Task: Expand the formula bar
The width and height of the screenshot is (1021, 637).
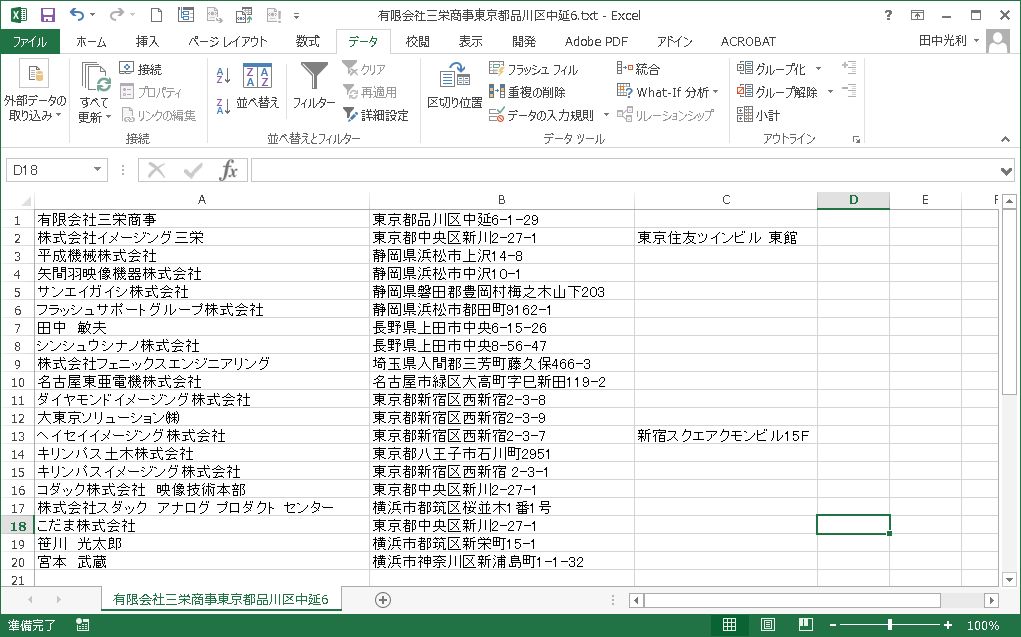Action: (1006, 171)
